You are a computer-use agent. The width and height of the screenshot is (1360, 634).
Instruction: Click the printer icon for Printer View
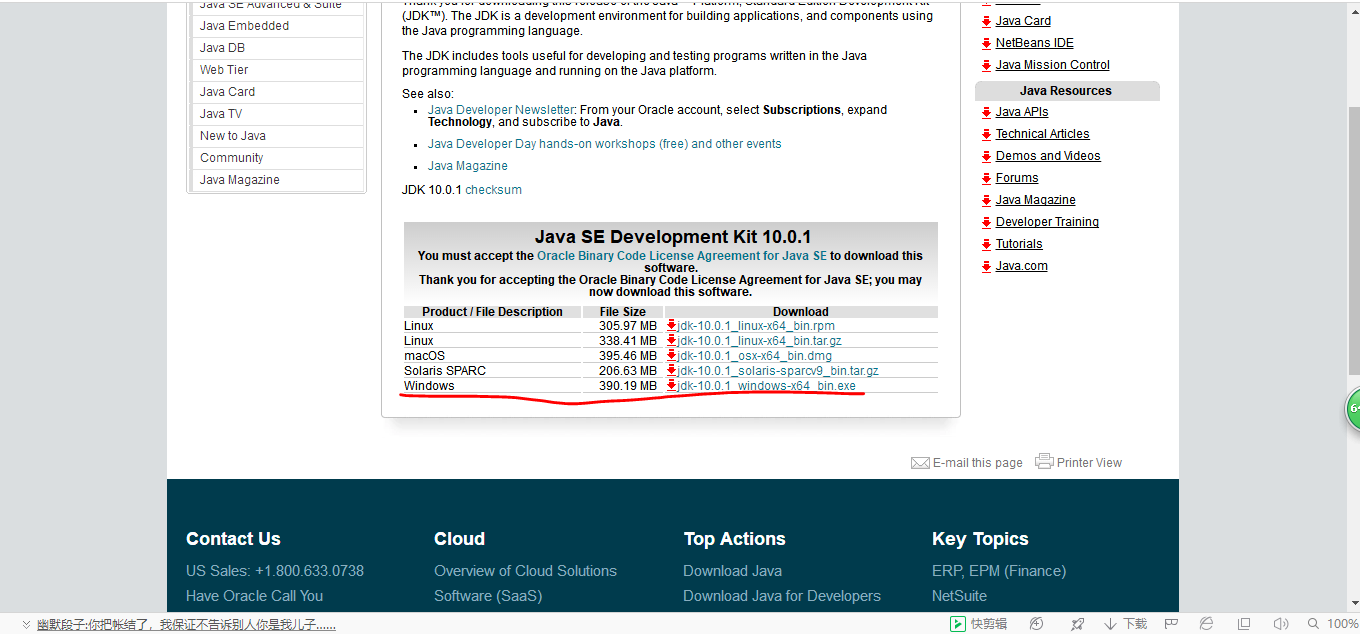(x=1044, y=461)
